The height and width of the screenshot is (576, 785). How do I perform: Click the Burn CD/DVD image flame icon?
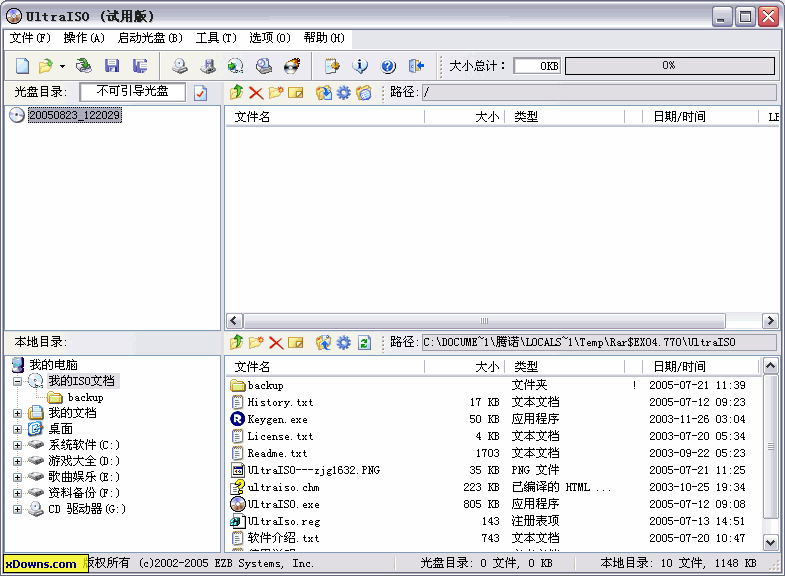click(292, 66)
